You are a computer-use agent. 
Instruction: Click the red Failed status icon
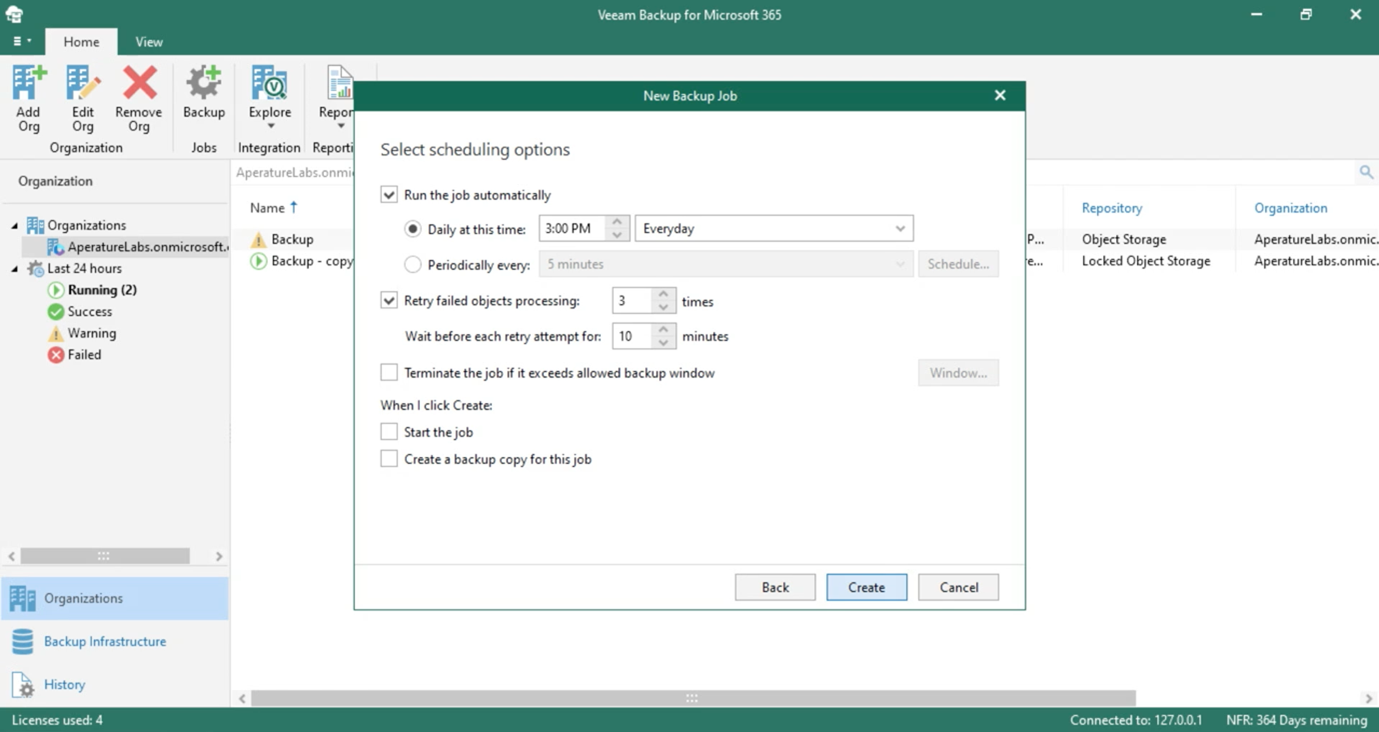56,355
